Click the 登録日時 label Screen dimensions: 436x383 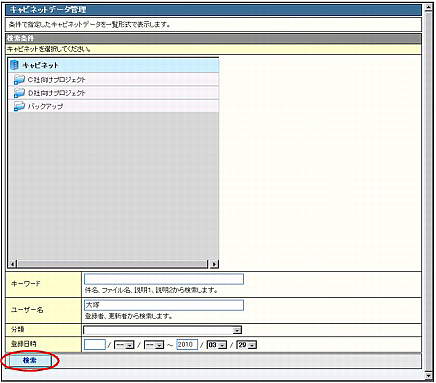coord(23,344)
